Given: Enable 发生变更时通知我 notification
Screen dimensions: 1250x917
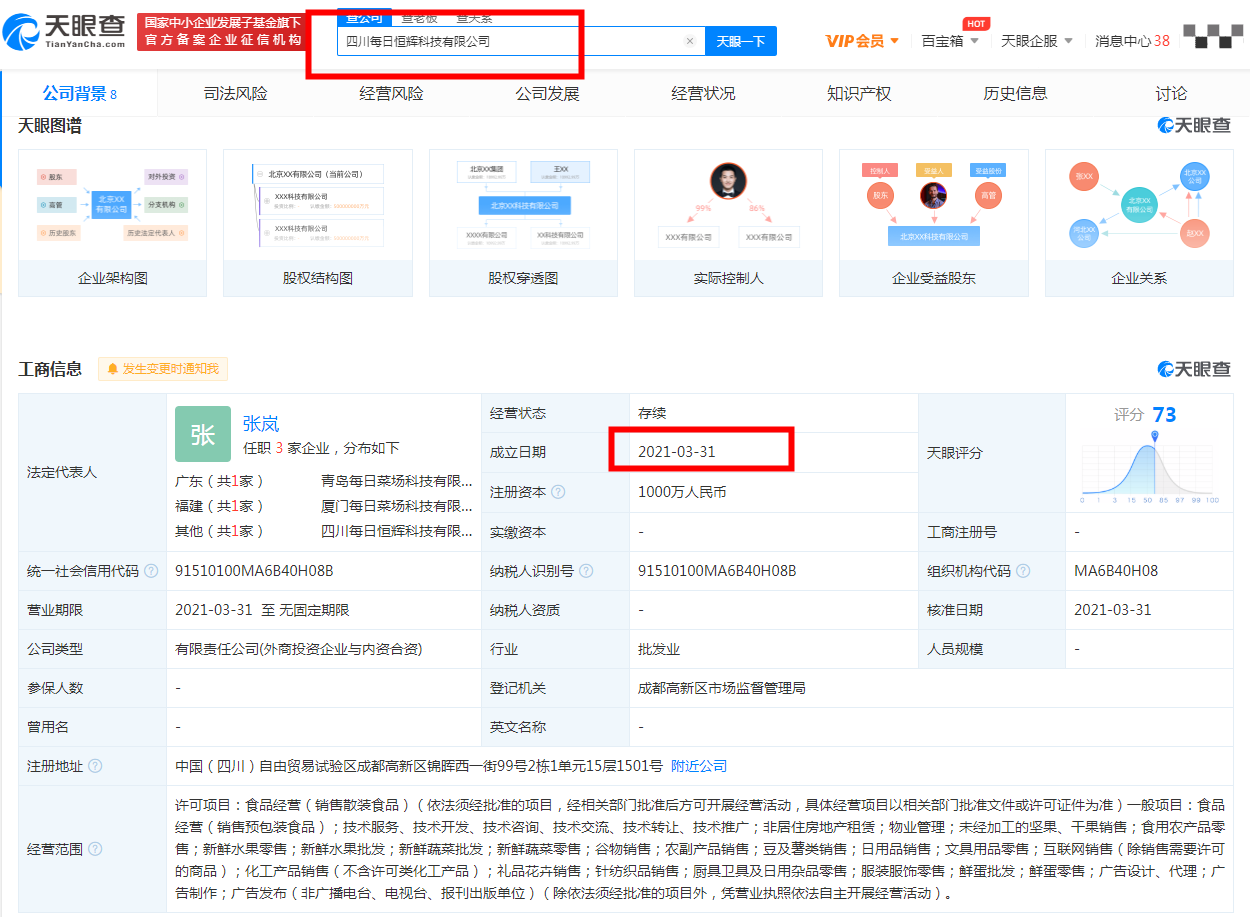Looking at the screenshot, I should tap(163, 369).
